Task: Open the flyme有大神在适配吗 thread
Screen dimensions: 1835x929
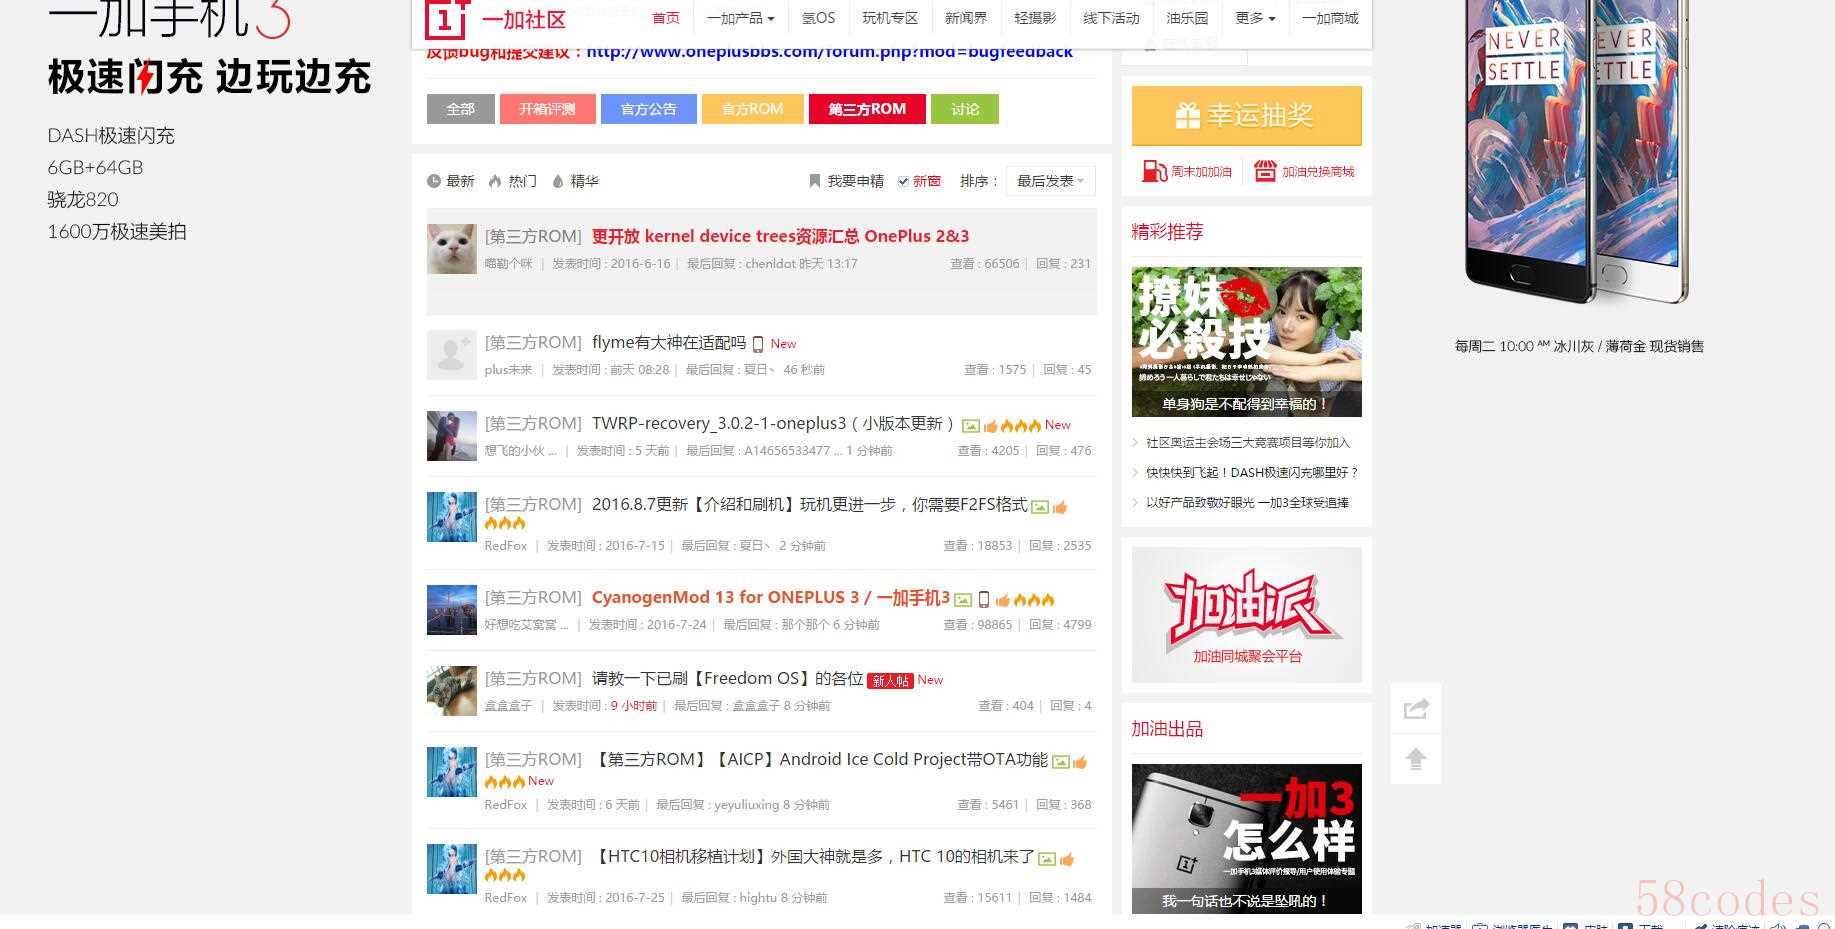Action: point(669,342)
